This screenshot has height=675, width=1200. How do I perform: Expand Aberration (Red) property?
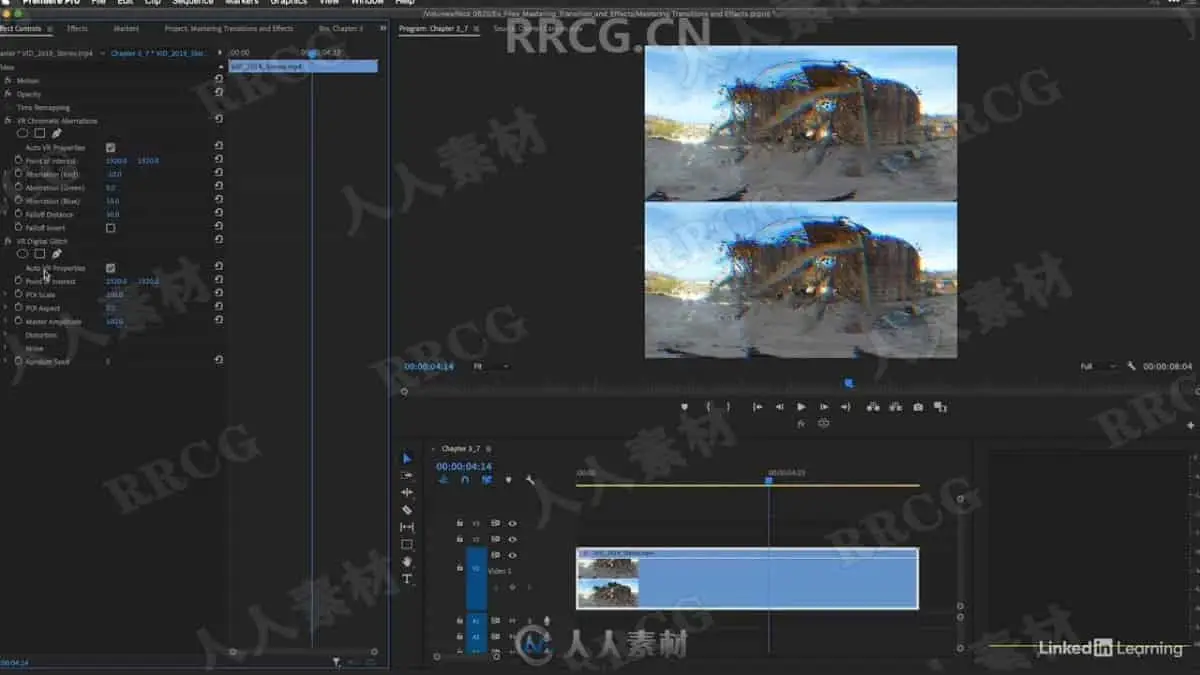pos(6,174)
